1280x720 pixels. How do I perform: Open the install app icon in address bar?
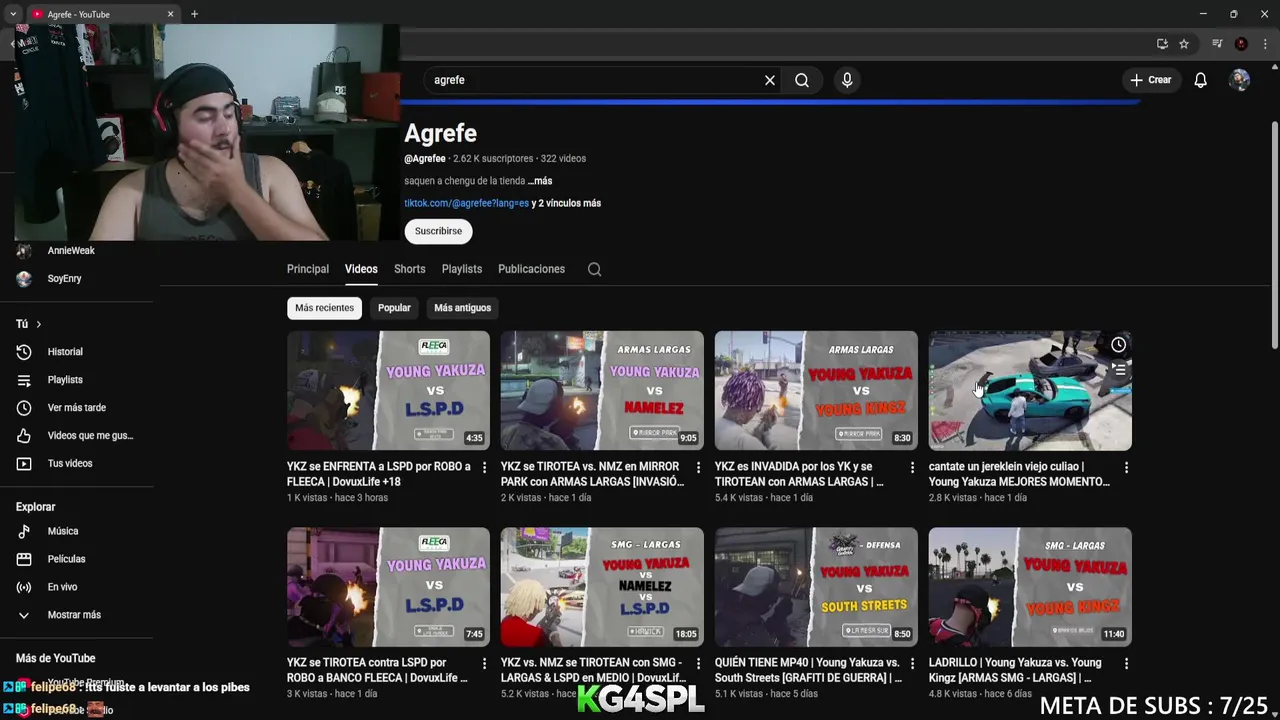tap(1162, 44)
